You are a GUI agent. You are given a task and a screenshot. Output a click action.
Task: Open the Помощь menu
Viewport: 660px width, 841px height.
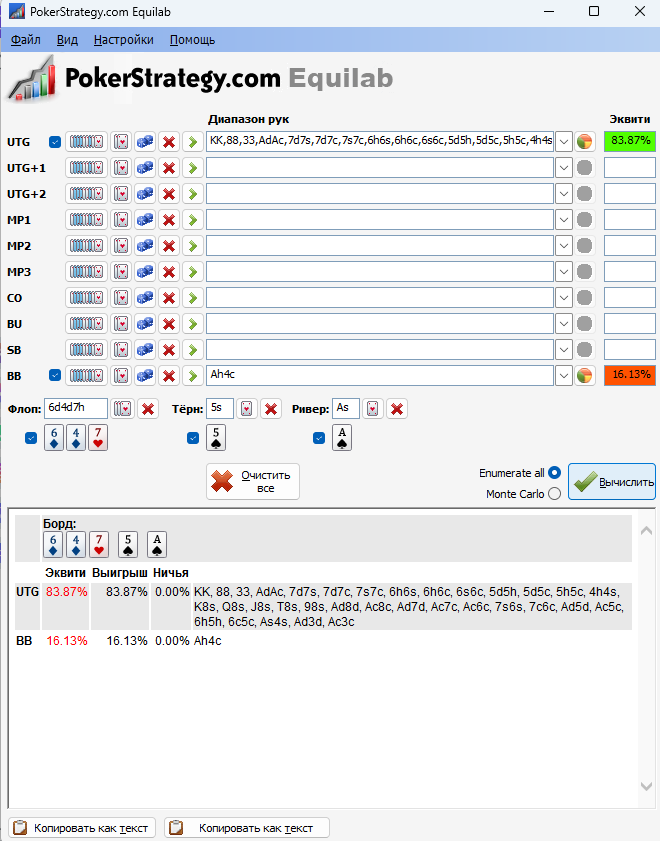192,40
